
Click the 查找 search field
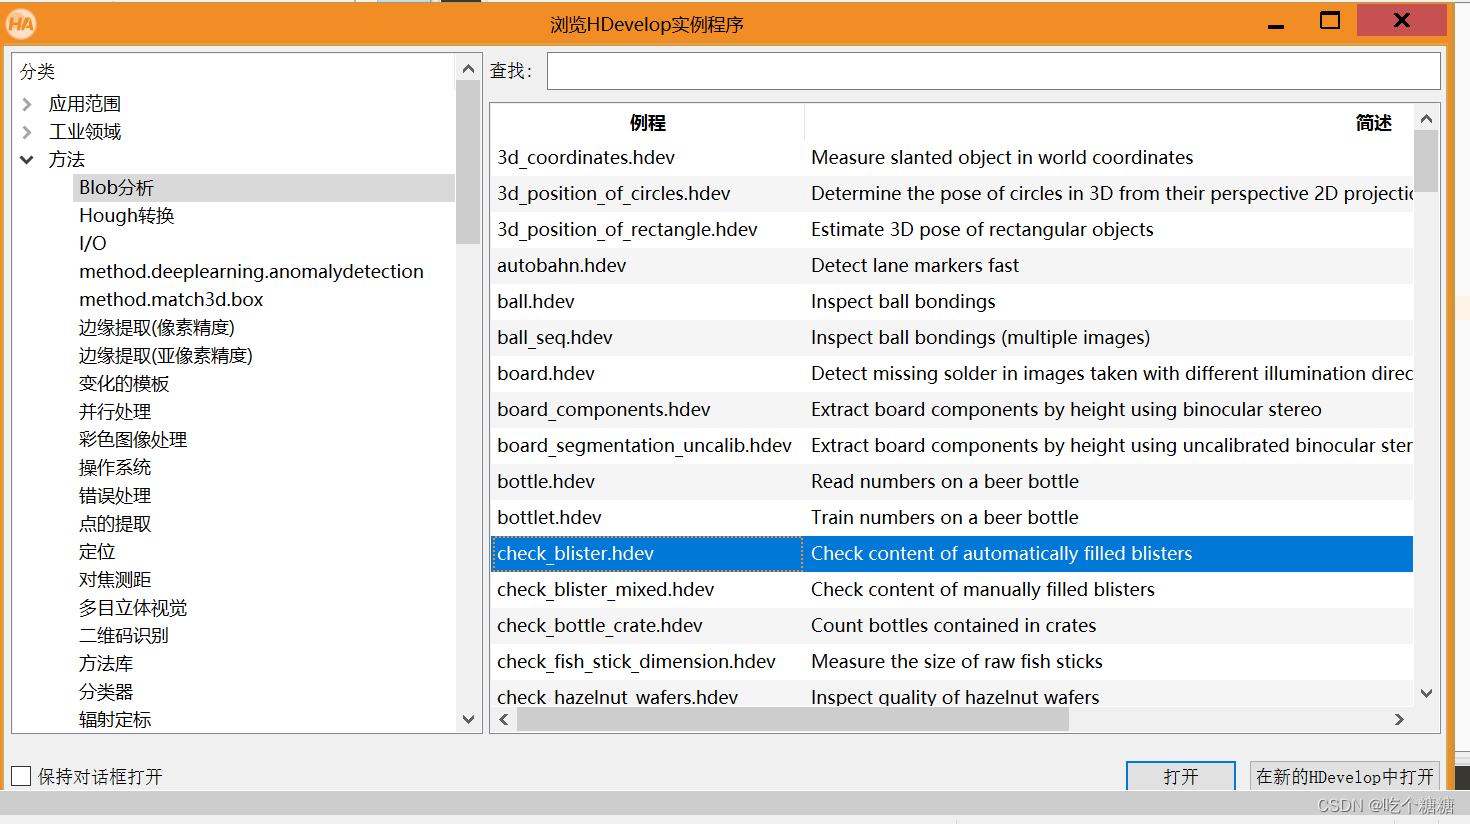coord(994,71)
